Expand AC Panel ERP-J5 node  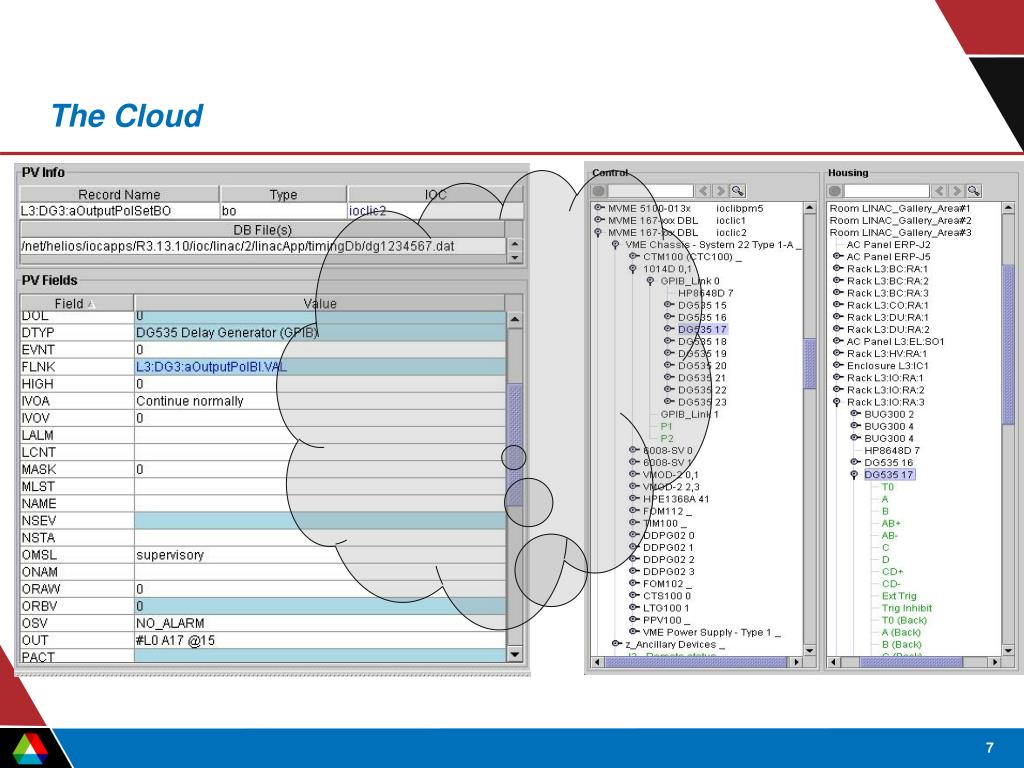[837, 257]
